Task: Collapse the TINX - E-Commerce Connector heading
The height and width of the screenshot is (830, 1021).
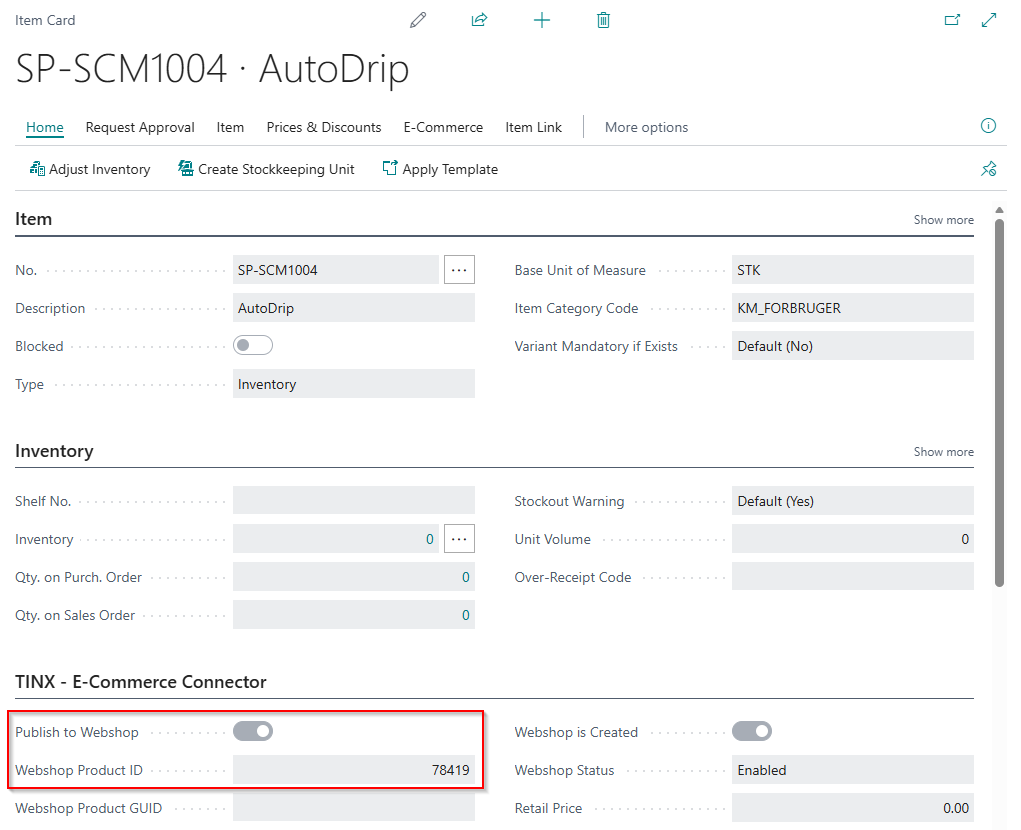Action: coord(141,682)
